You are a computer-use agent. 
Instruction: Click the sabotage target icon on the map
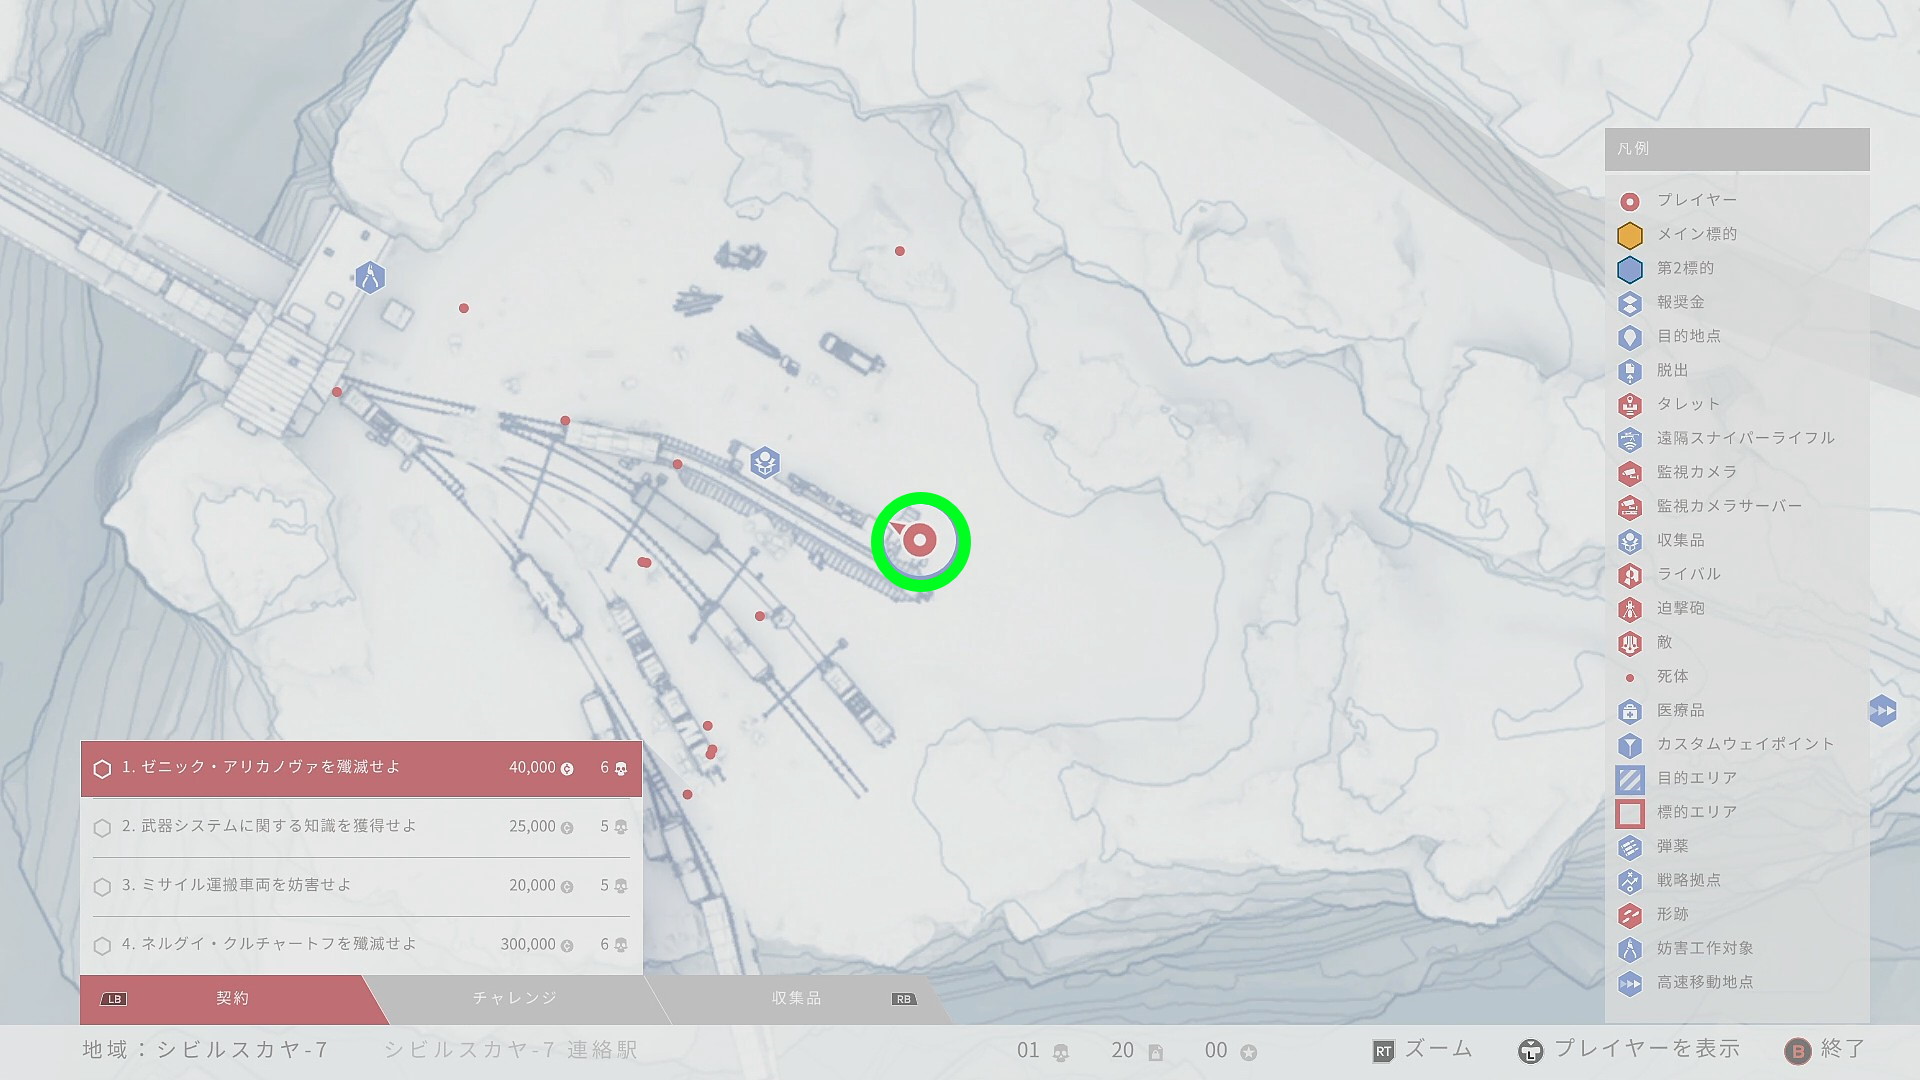370,277
